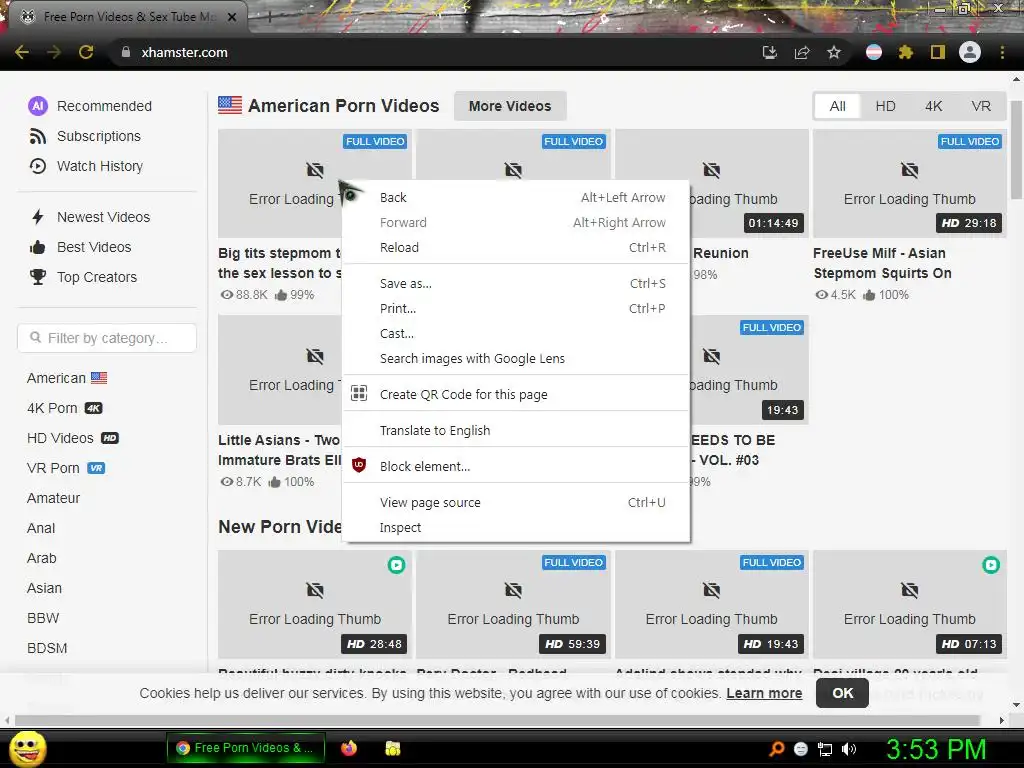Choose Print... in the context menu

(x=516, y=308)
